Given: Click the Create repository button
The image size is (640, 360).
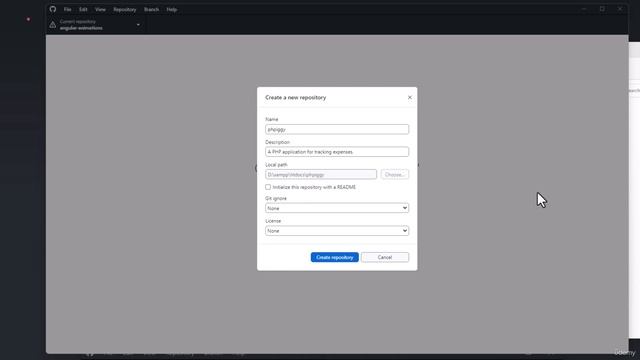Looking at the screenshot, I should point(335,257).
